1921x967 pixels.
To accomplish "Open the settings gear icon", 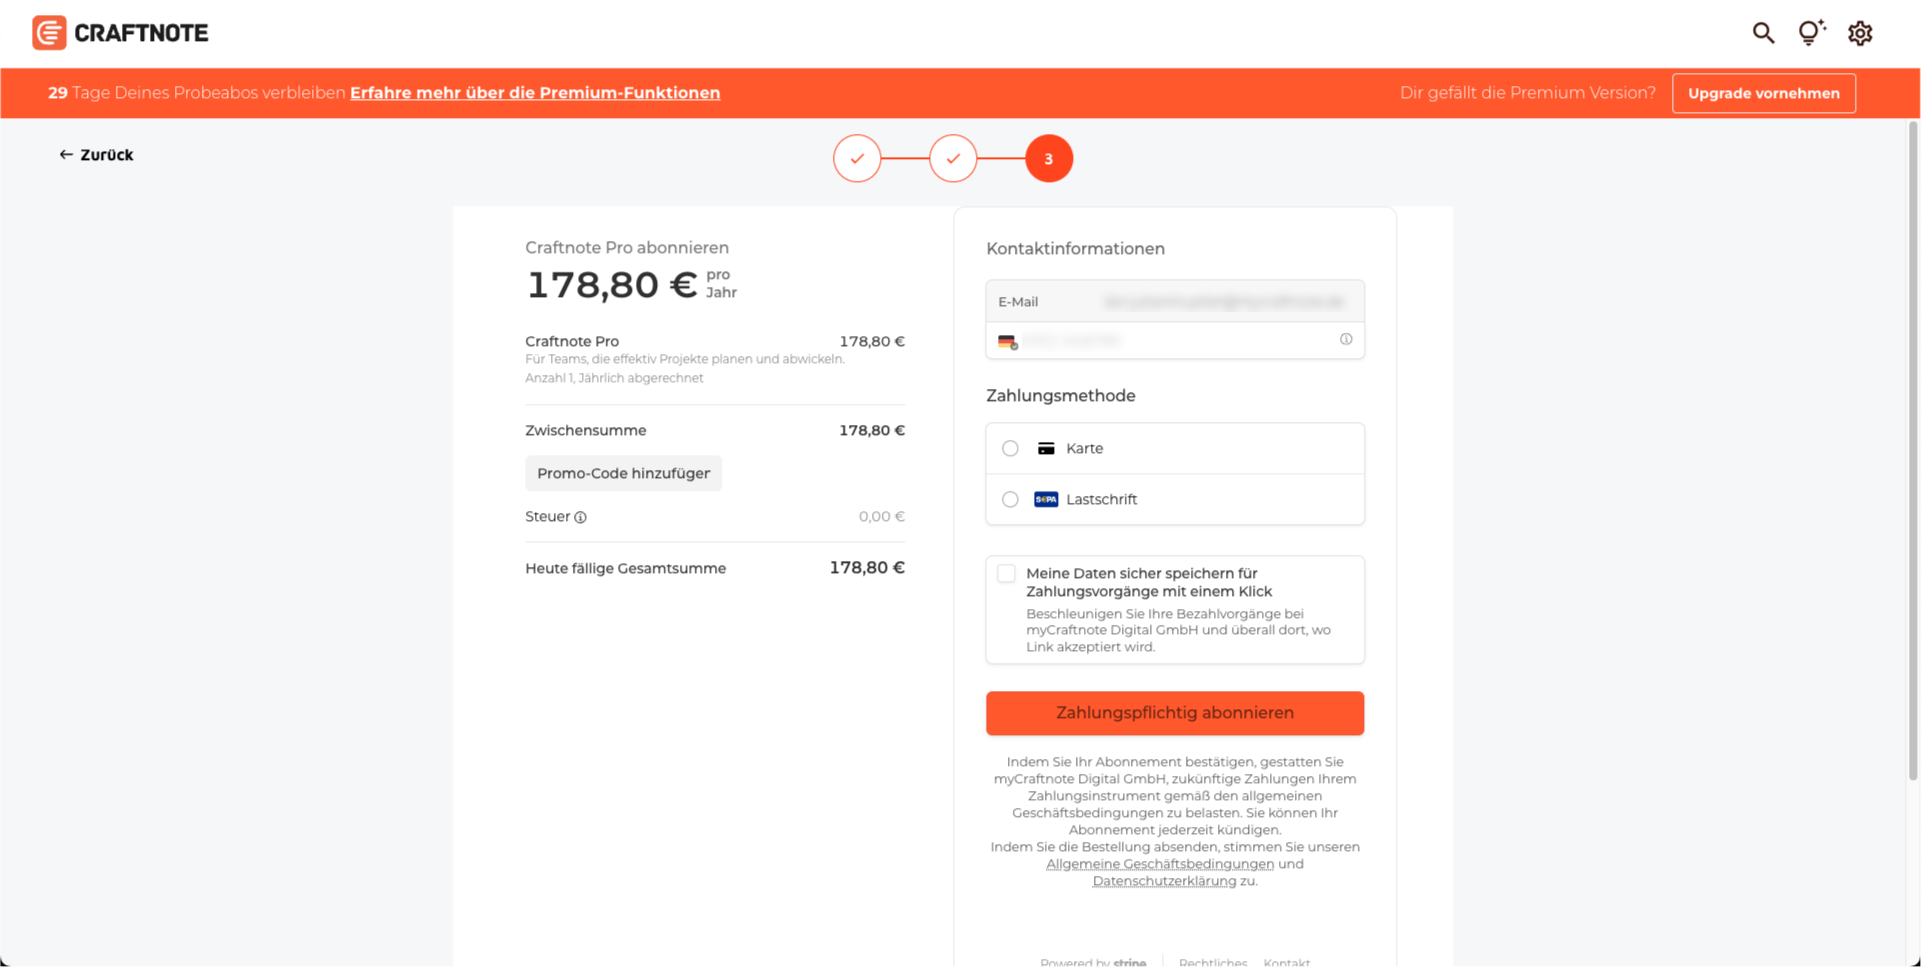I will pos(1860,33).
